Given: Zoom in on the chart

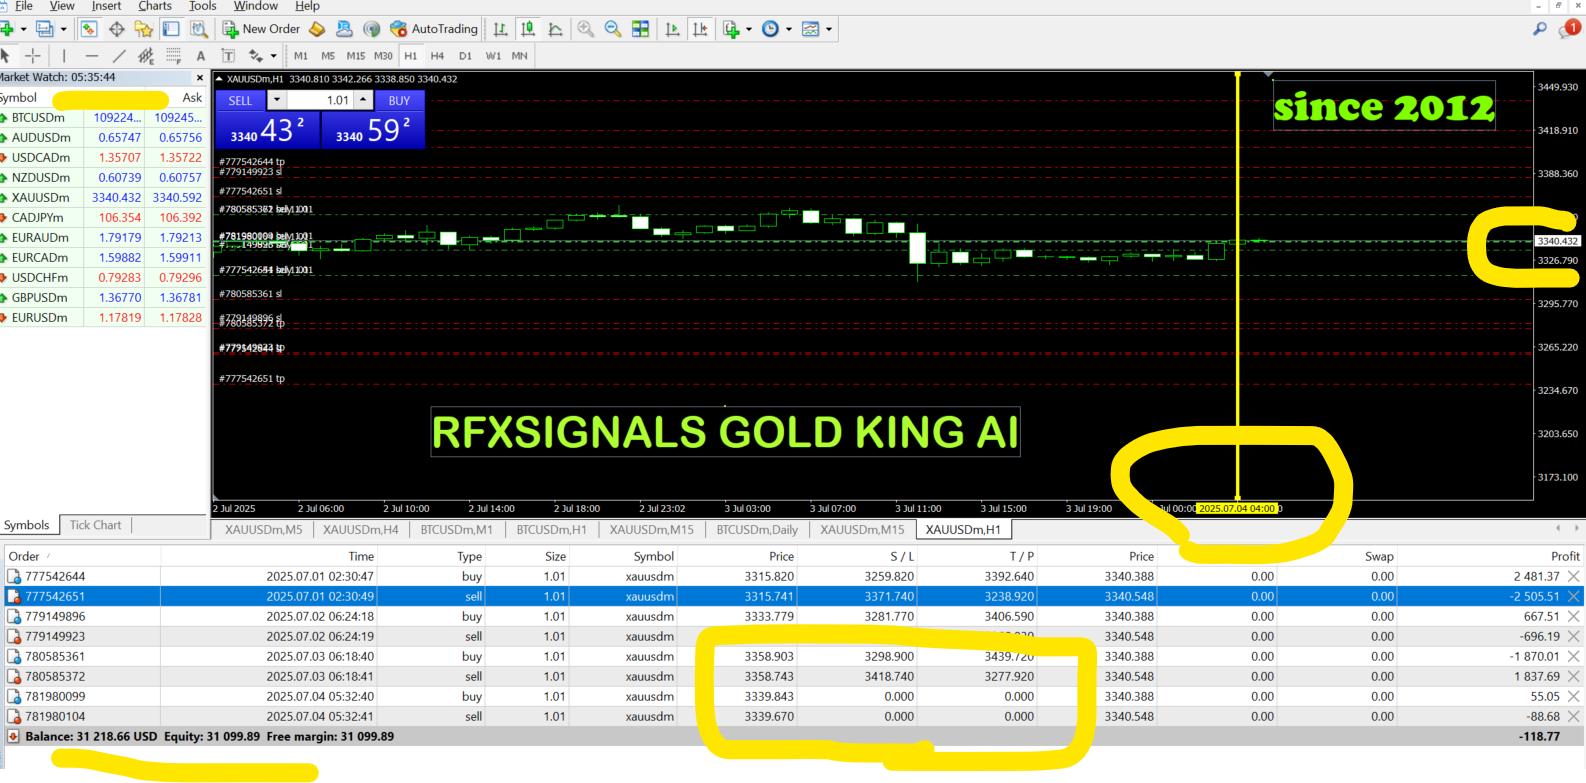Looking at the screenshot, I should tap(586, 29).
